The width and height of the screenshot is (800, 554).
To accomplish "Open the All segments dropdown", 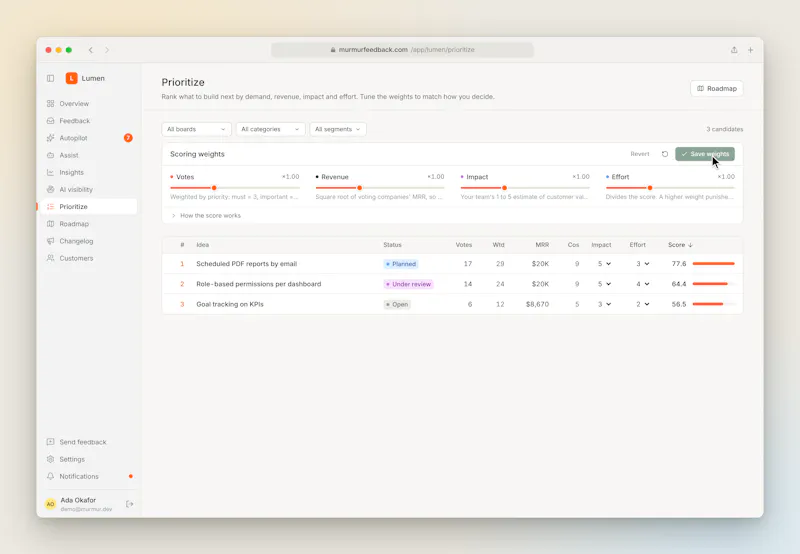I will 338,129.
